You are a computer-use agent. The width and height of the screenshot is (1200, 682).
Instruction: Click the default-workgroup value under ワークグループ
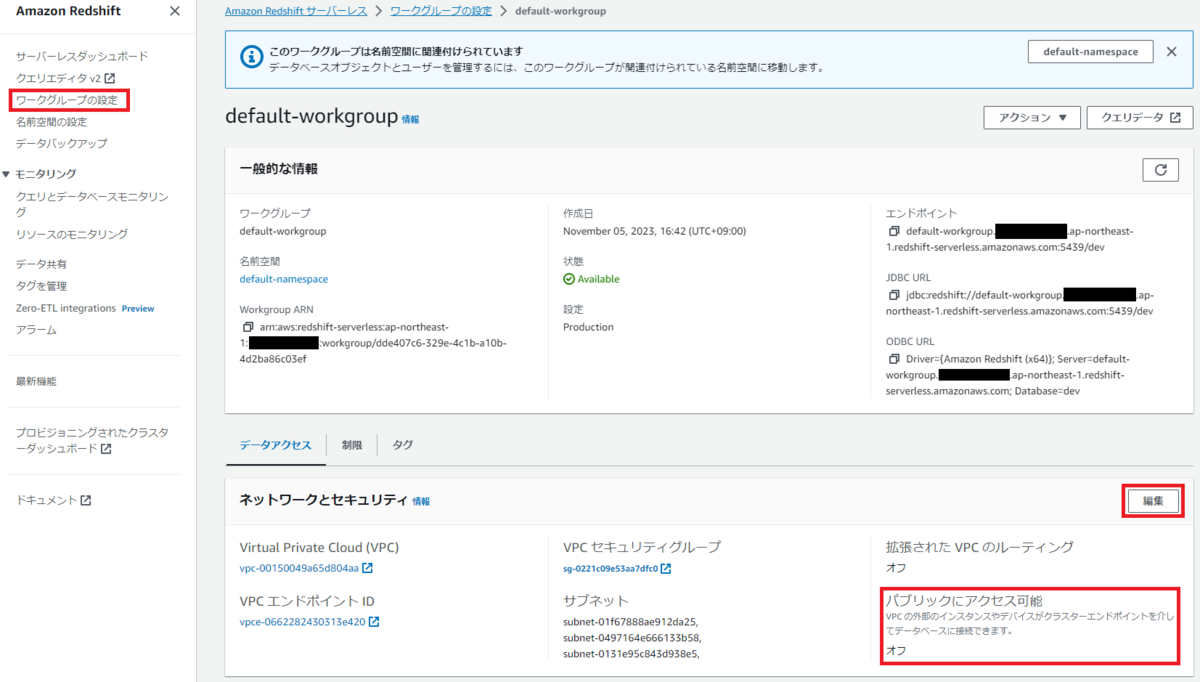coord(283,231)
